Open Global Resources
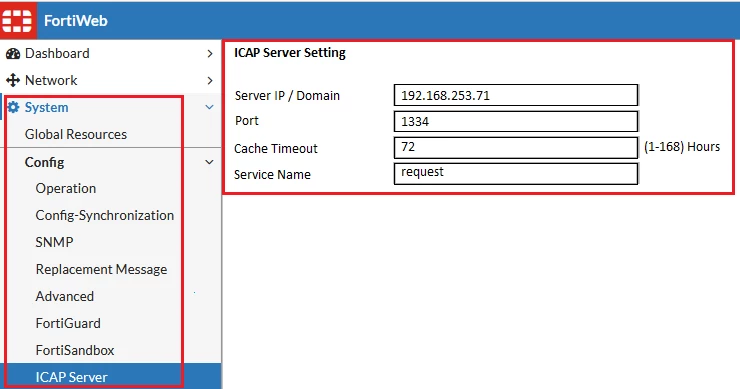 point(76,135)
